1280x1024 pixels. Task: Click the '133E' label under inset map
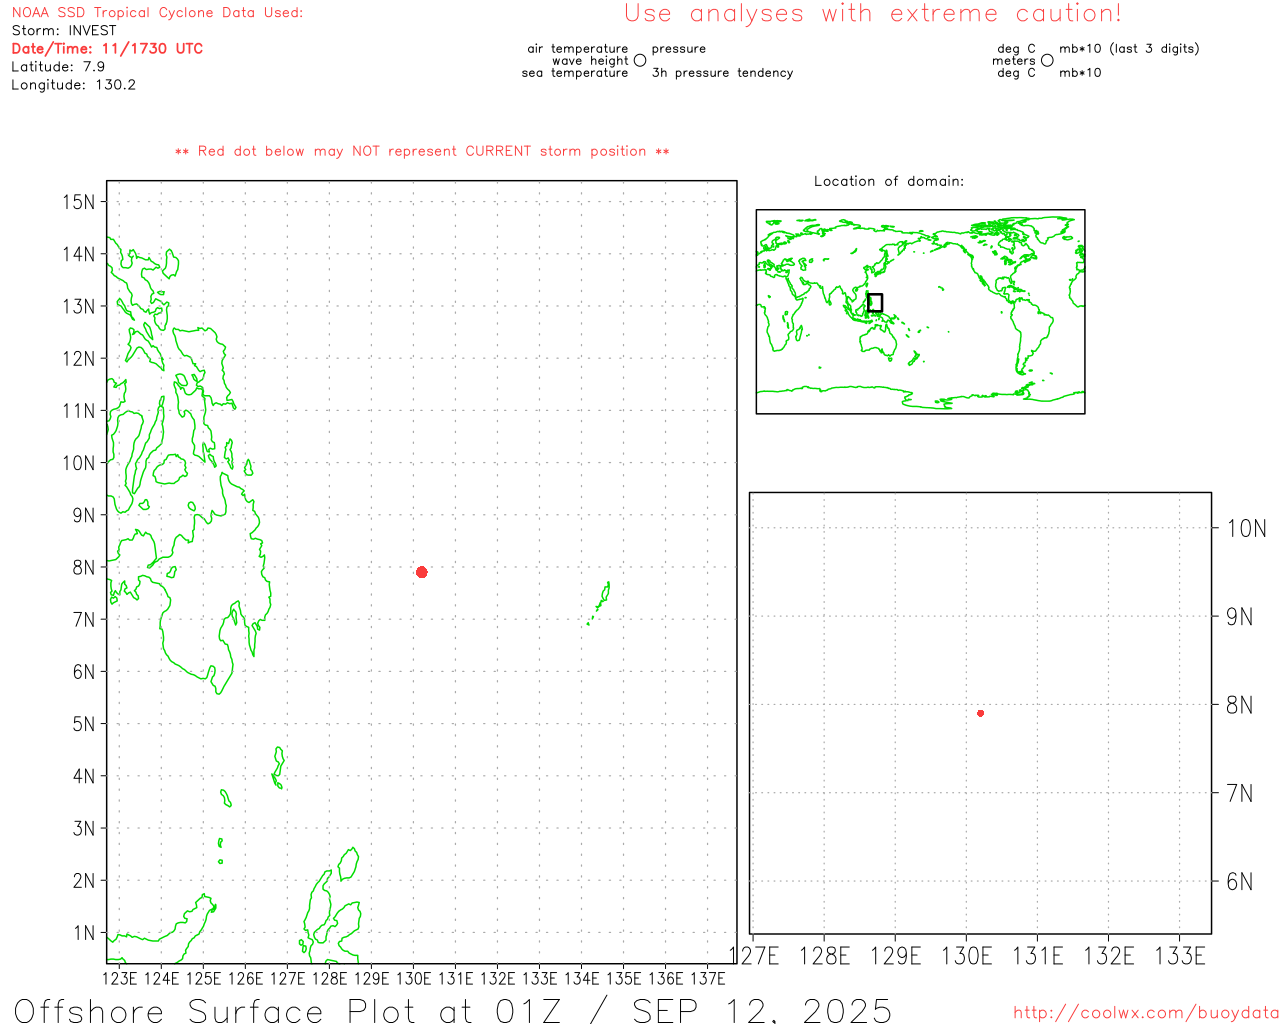pyautogui.click(x=1180, y=956)
